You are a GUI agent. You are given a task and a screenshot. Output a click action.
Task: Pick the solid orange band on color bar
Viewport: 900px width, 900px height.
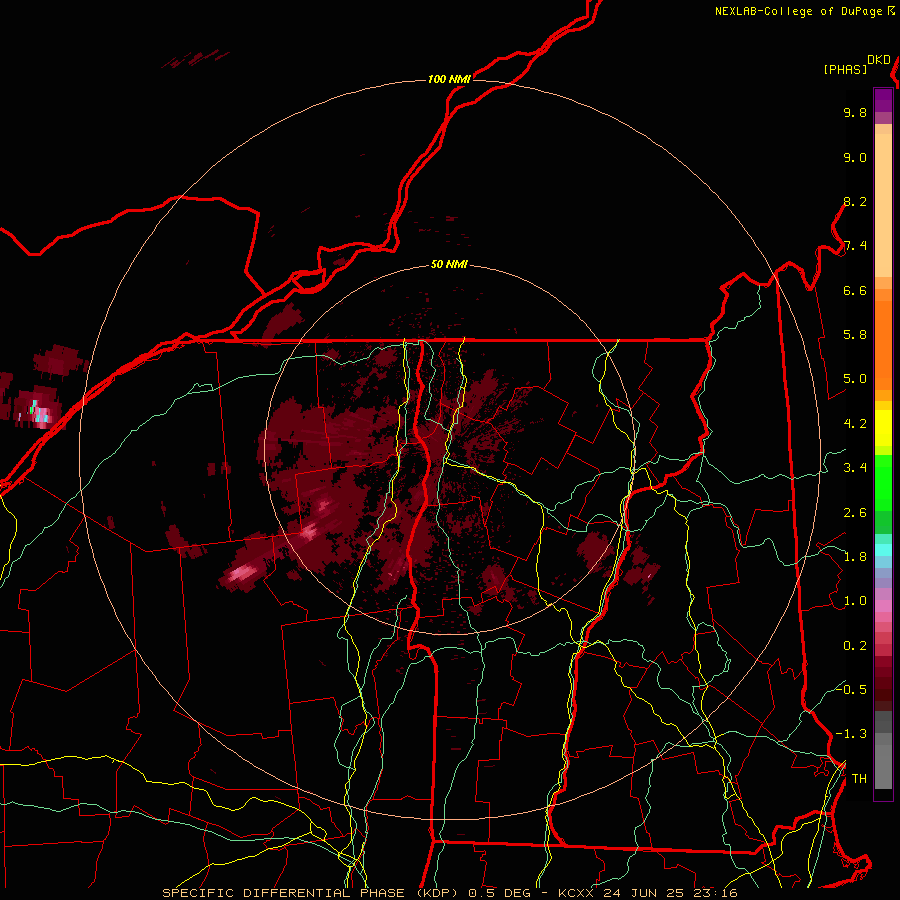click(883, 344)
